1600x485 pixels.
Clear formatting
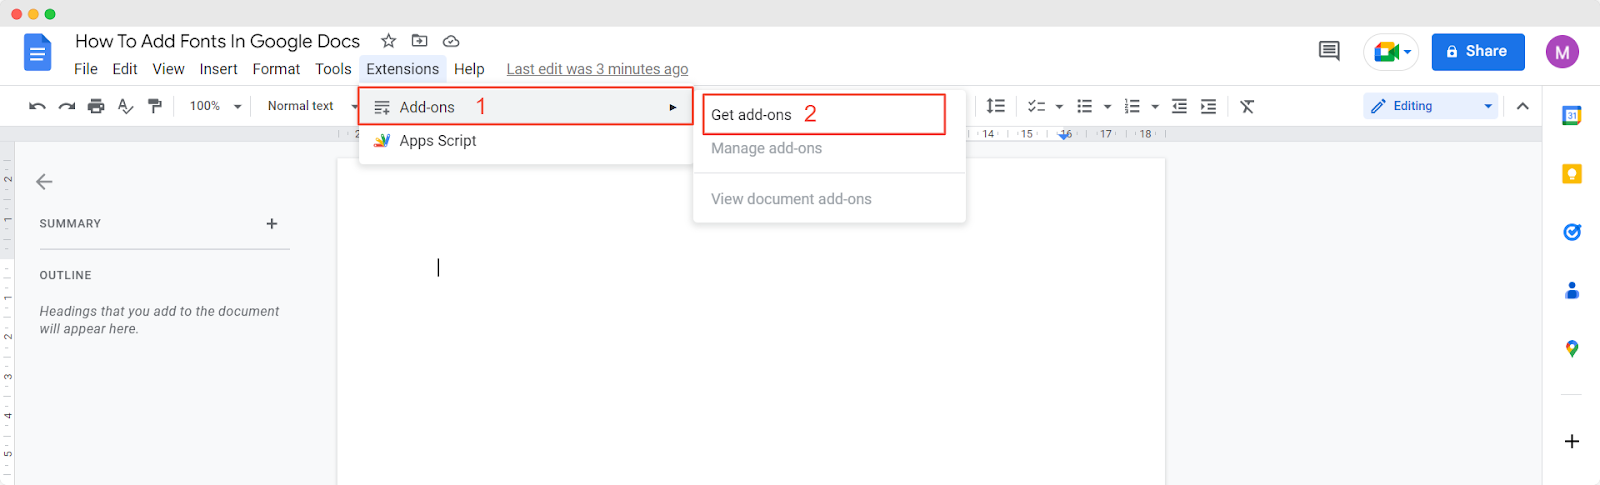click(x=1247, y=106)
